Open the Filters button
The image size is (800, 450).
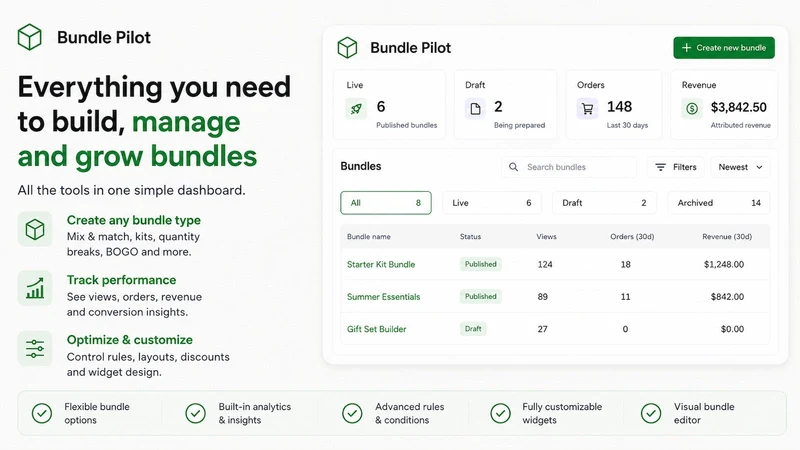click(676, 167)
